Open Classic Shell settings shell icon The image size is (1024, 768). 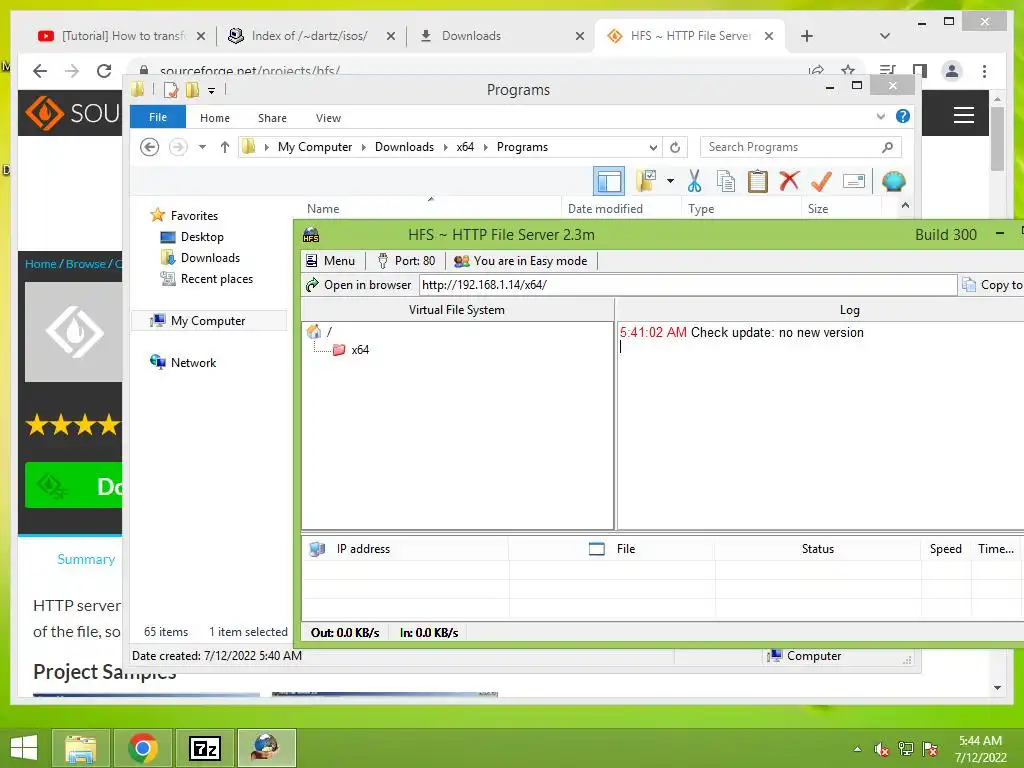pos(893,181)
